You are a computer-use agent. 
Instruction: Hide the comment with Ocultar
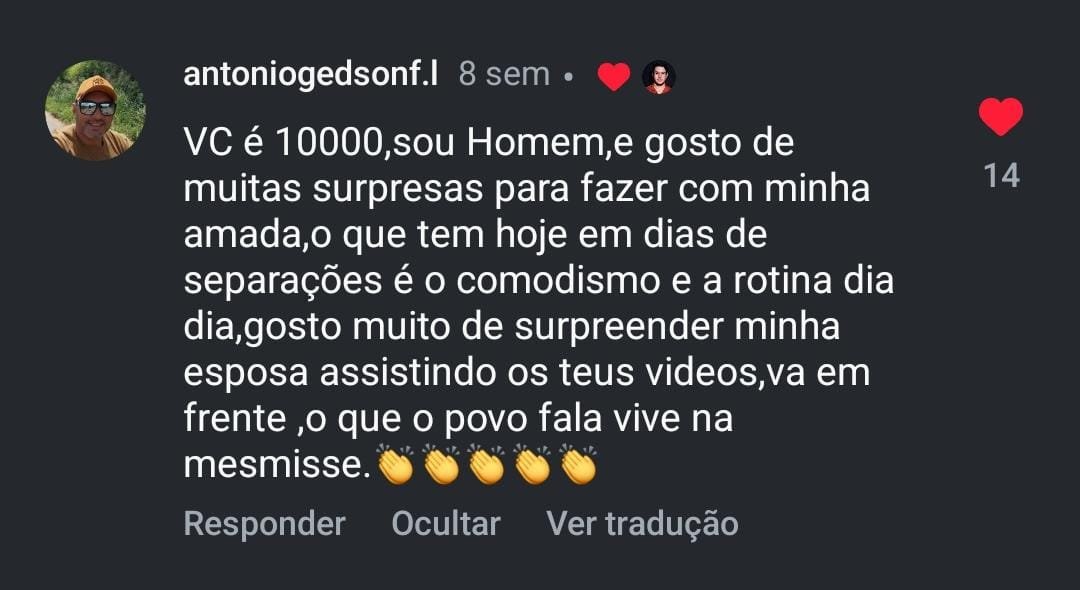(446, 523)
